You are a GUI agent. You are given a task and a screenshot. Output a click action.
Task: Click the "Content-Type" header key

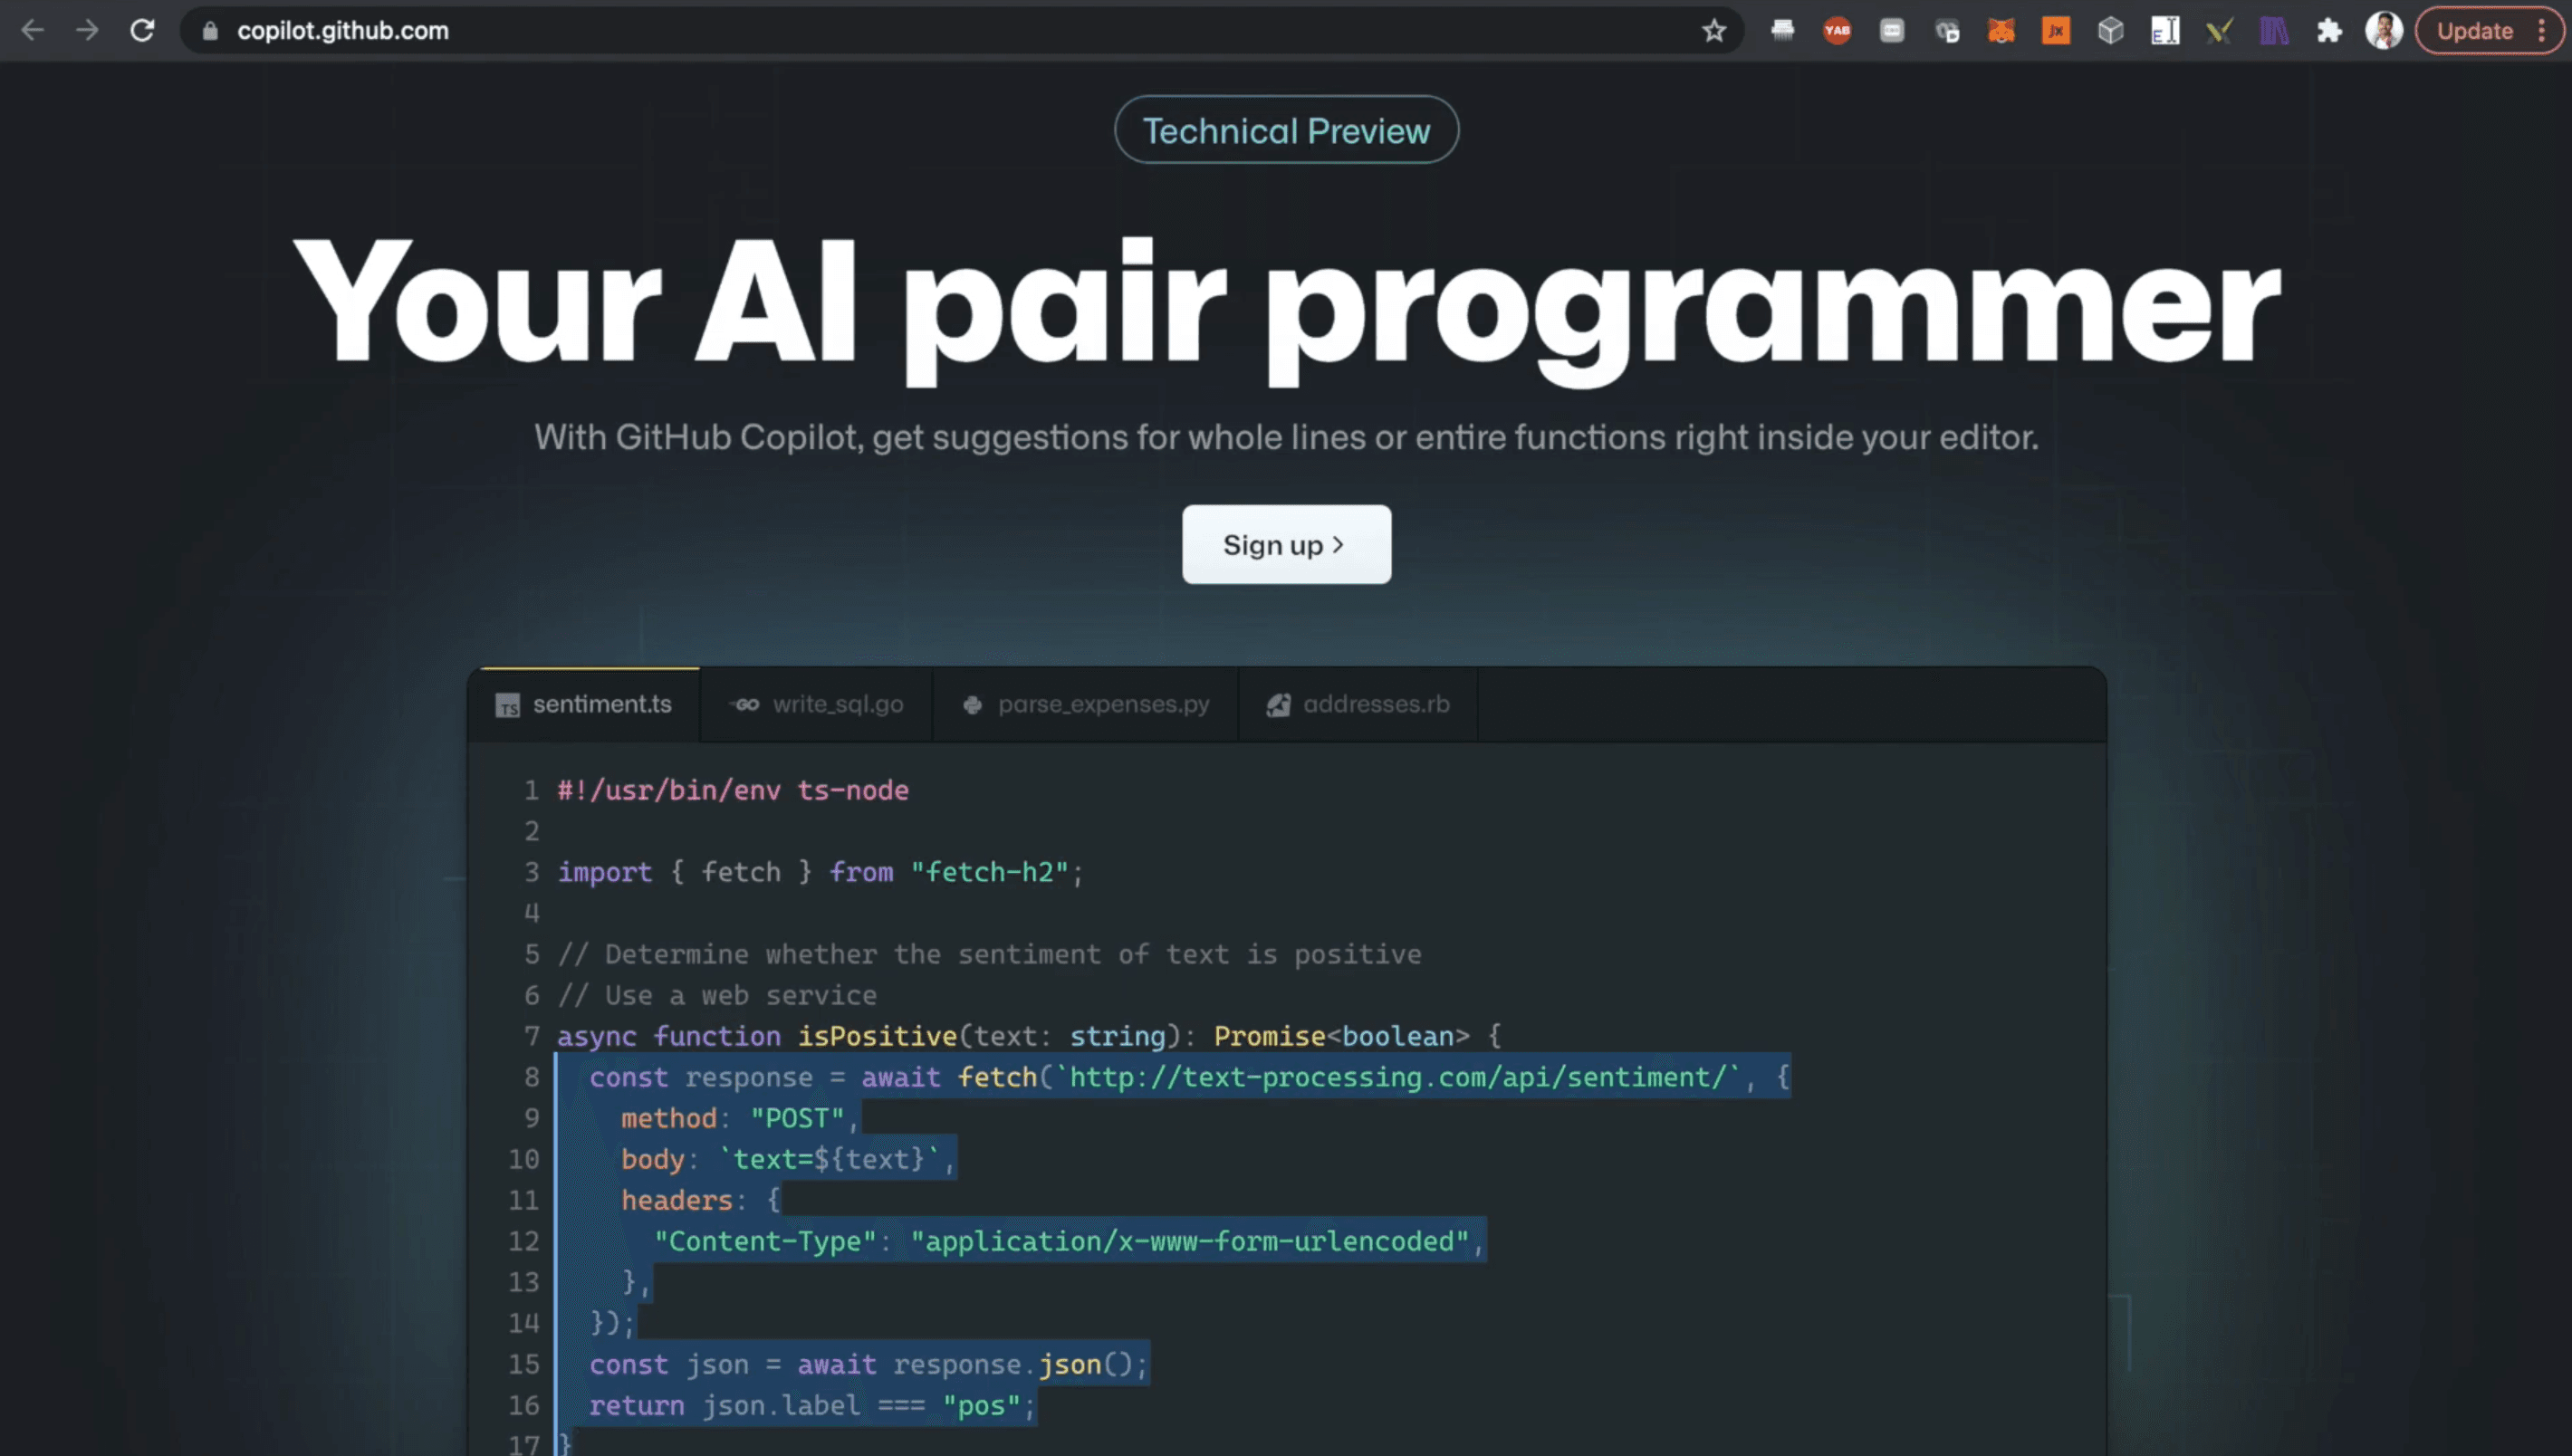[x=765, y=1241]
